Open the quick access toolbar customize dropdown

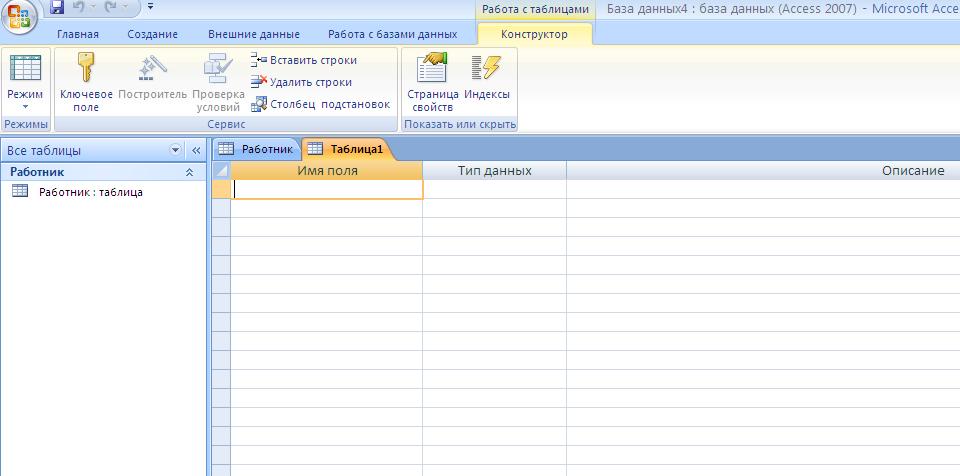coord(151,7)
